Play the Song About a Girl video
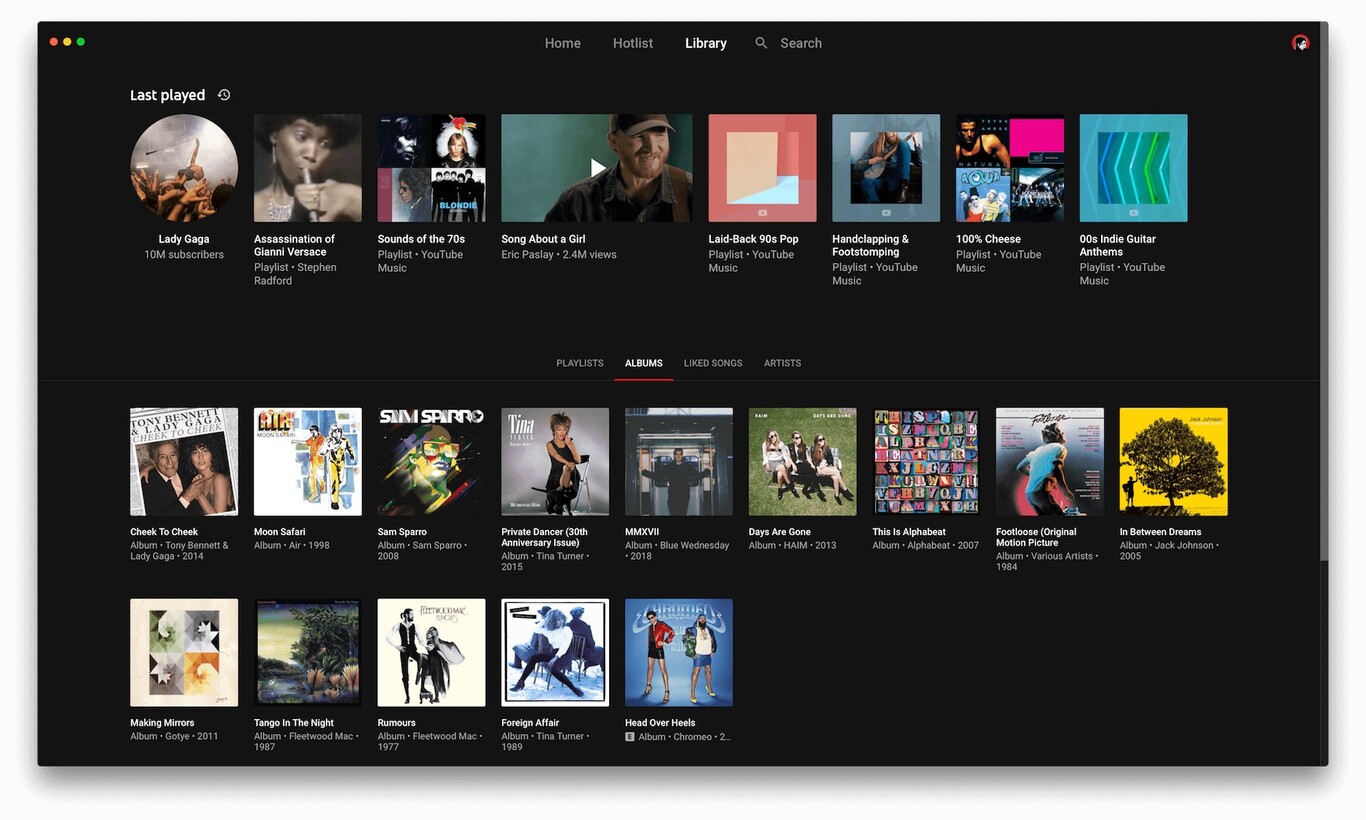The image size is (1366, 820). click(x=596, y=167)
